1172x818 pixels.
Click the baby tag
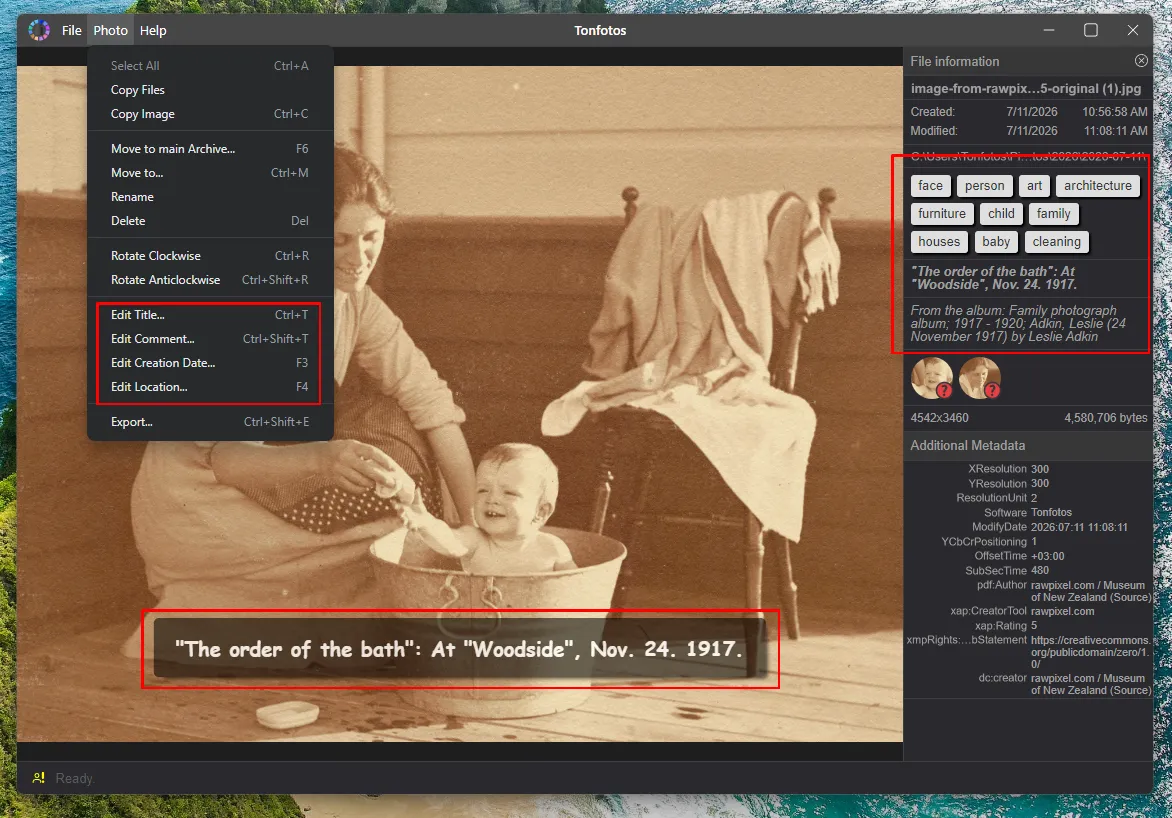tap(996, 242)
